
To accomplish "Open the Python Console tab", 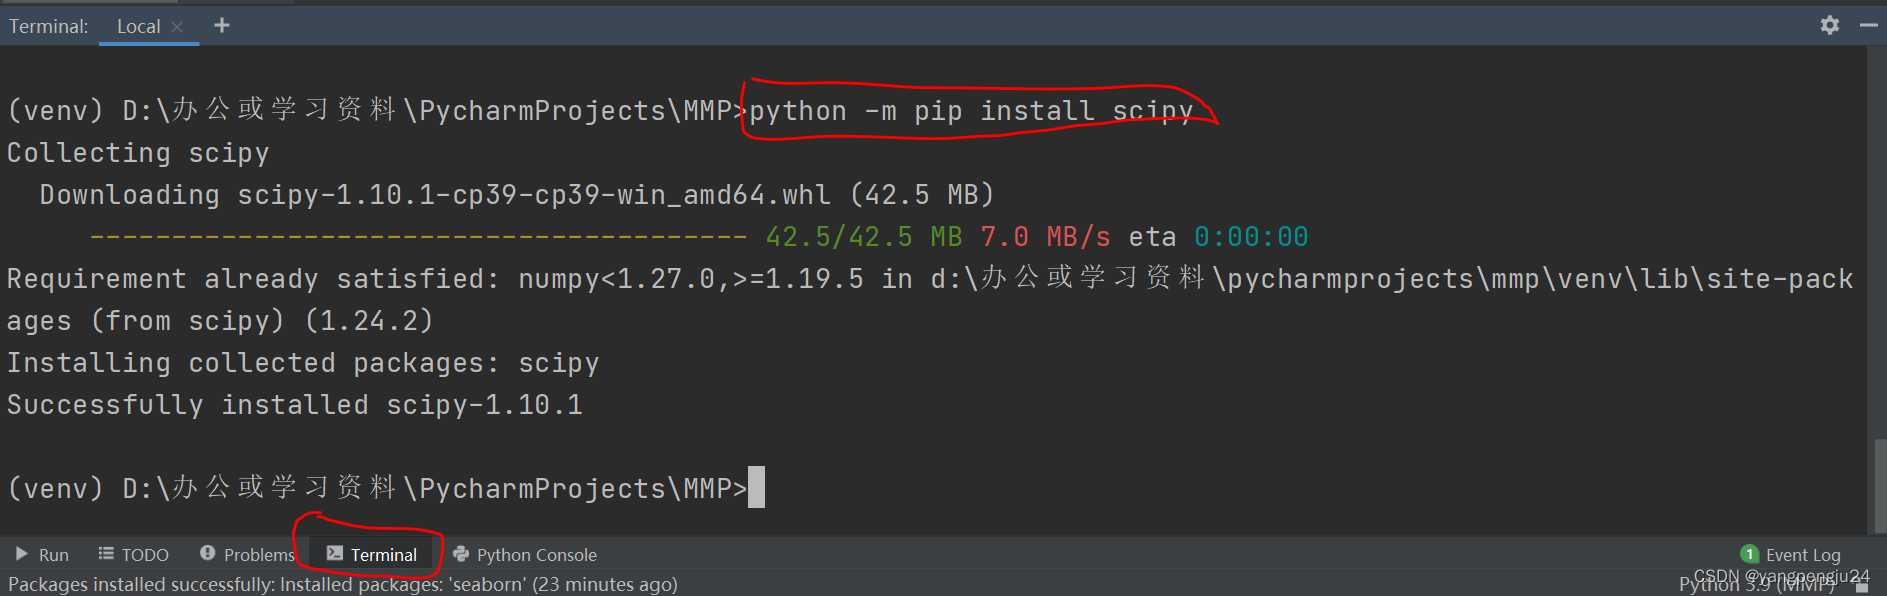I will (x=525, y=554).
